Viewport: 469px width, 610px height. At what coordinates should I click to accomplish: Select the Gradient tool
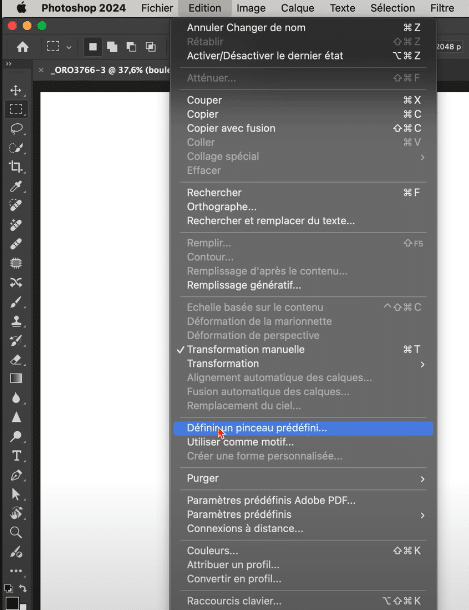pos(16,378)
